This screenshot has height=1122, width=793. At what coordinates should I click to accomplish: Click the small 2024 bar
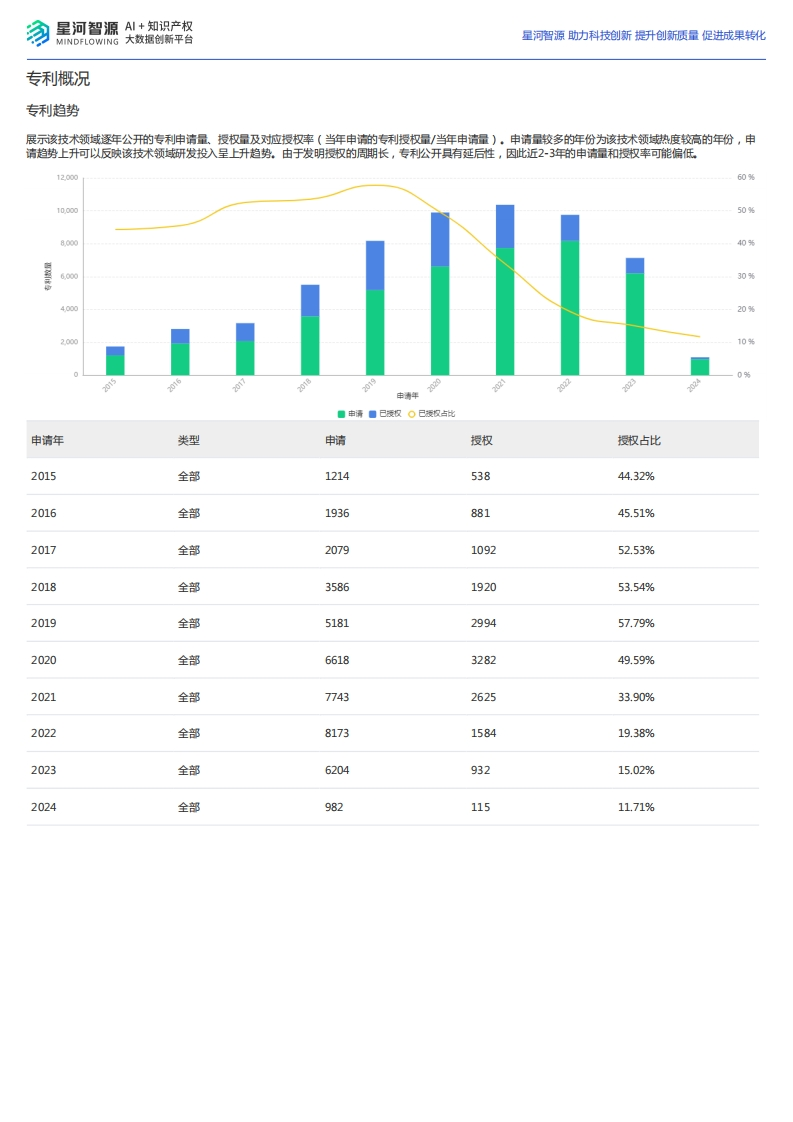[x=700, y=366]
